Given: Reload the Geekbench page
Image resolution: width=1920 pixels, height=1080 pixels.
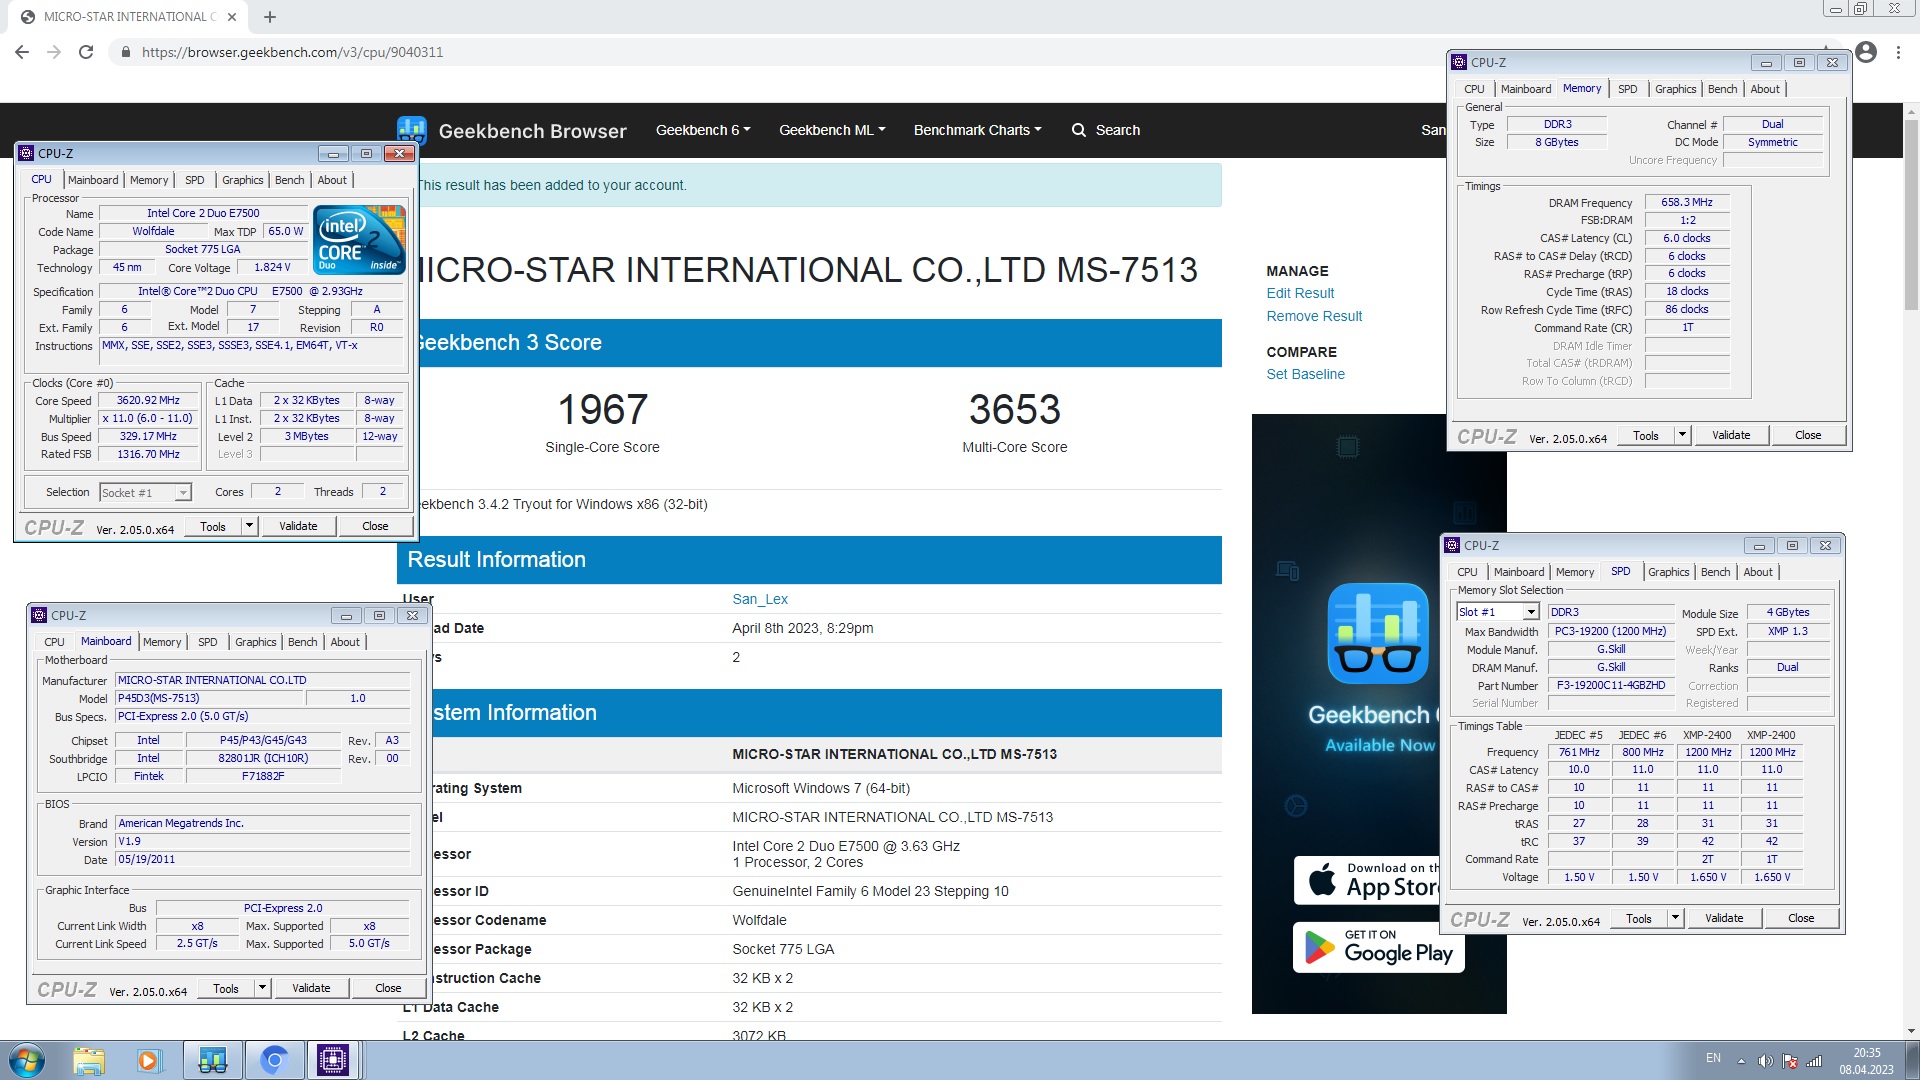Looking at the screenshot, I should pyautogui.click(x=86, y=52).
